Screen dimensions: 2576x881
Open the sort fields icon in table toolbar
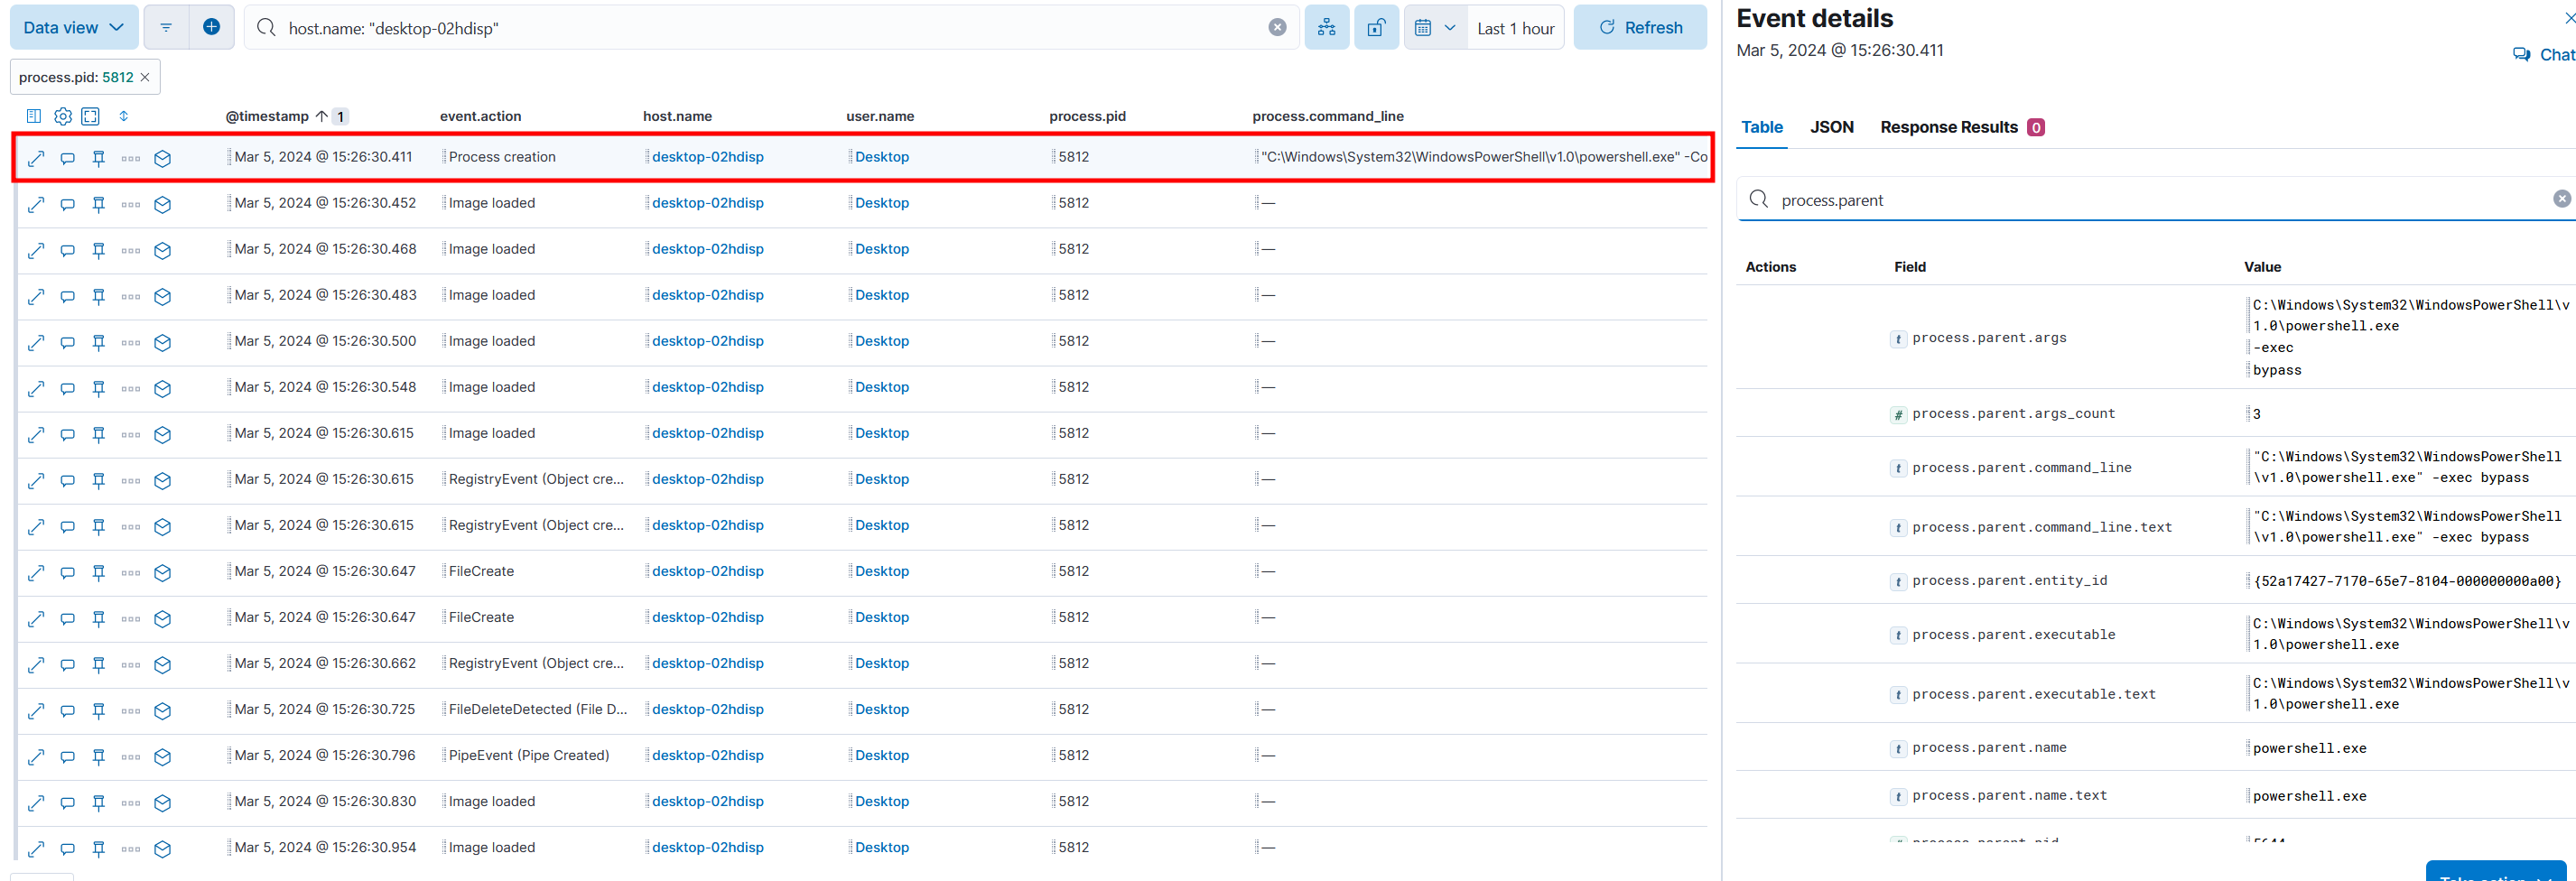[x=124, y=116]
